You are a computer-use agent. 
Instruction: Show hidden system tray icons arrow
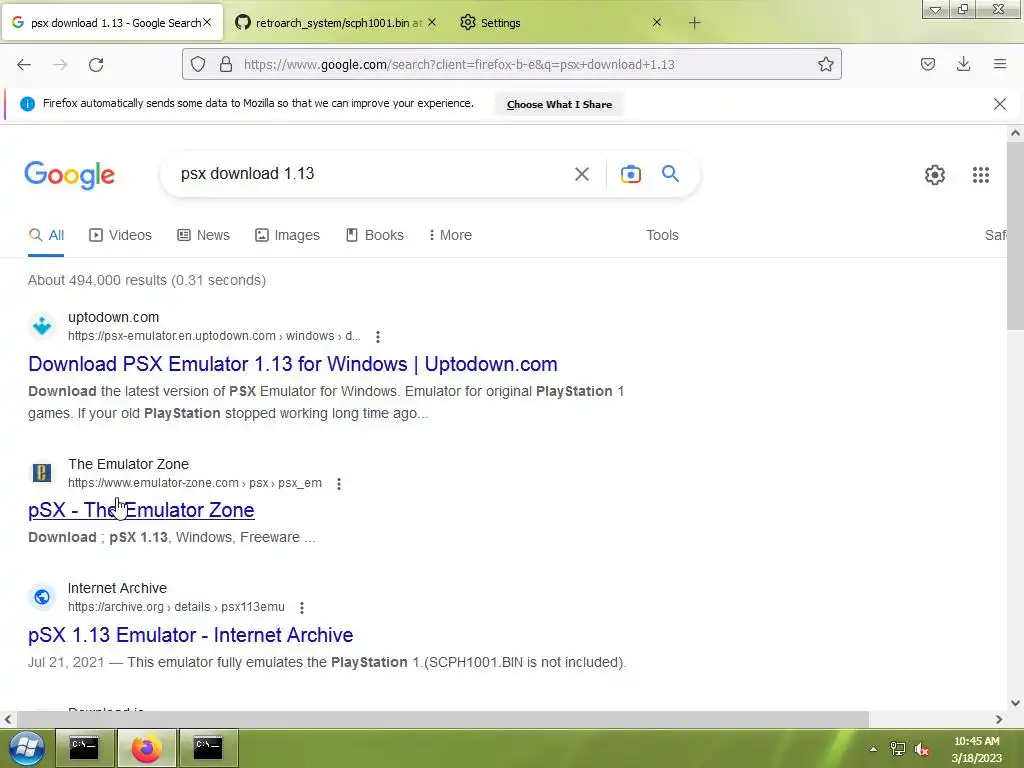873,749
